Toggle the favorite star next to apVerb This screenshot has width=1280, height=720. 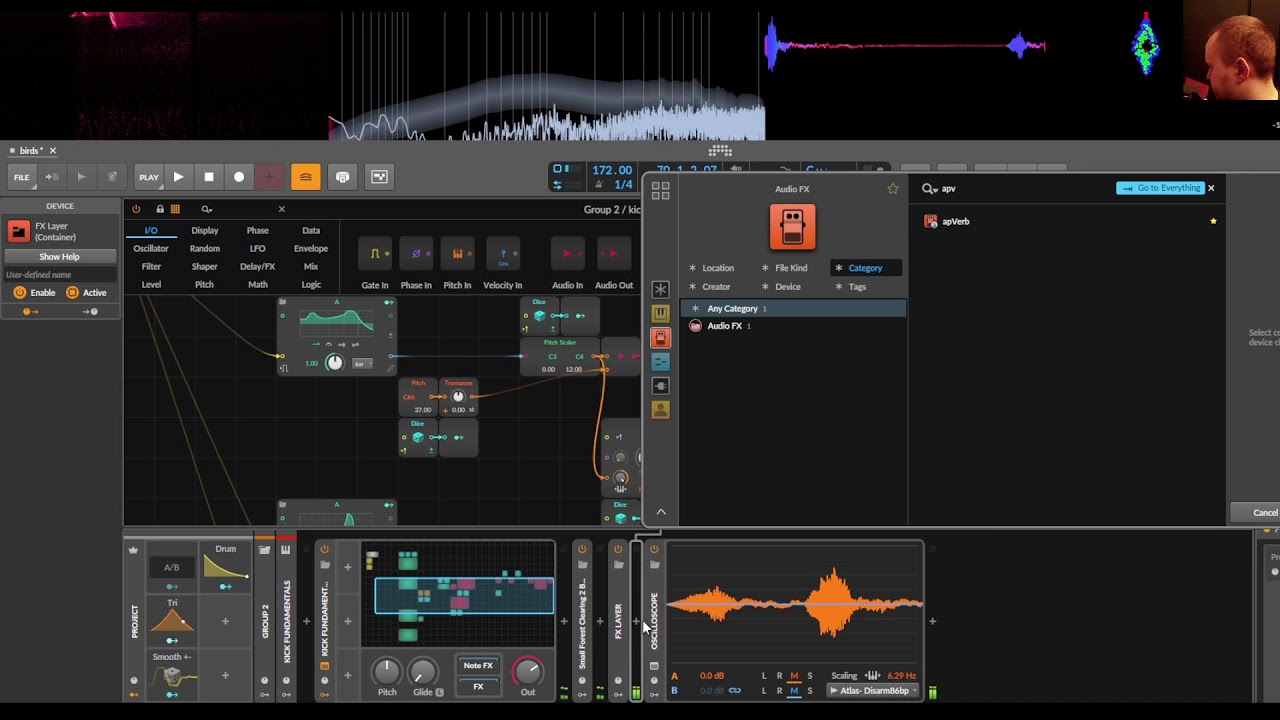pyautogui.click(x=1213, y=221)
